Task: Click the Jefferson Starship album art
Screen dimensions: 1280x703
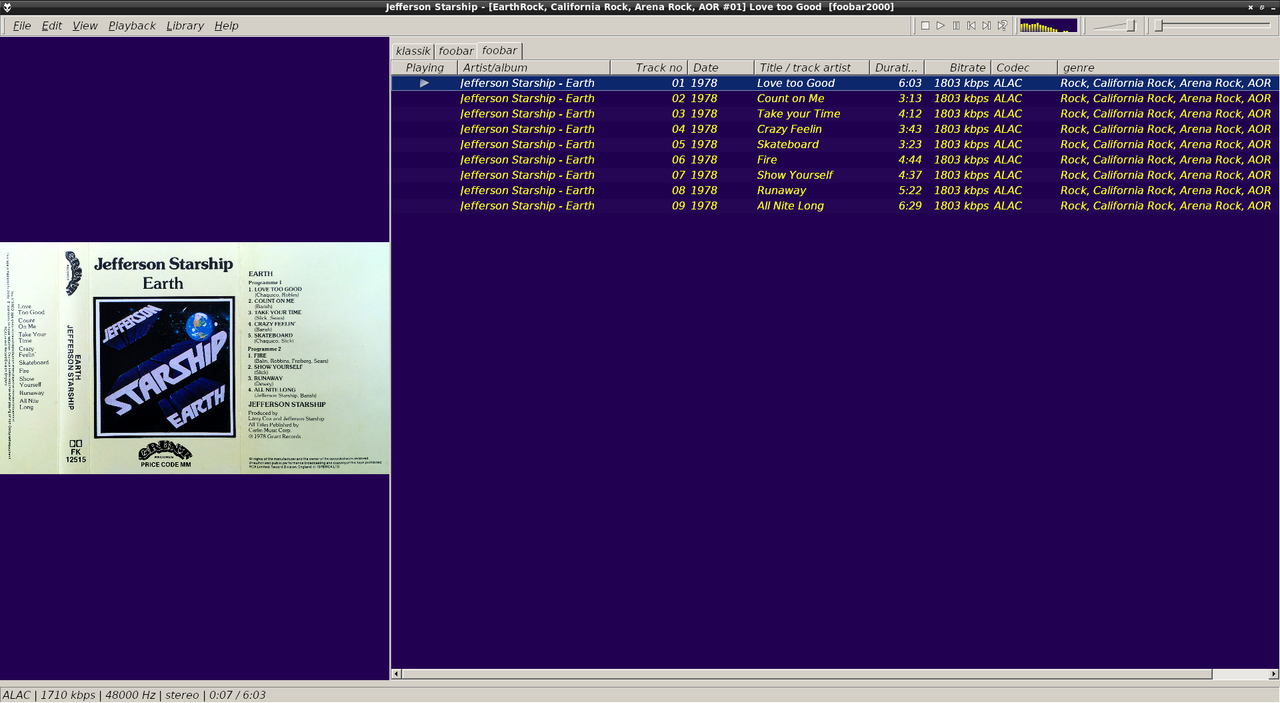Action: [195, 358]
